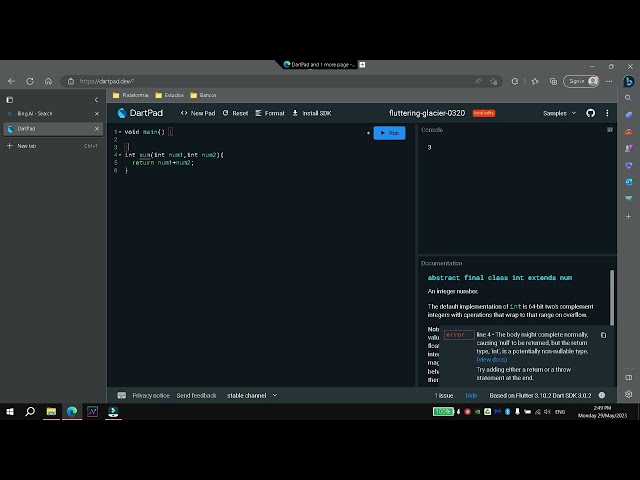Open the tab actions menu icon
Image resolution: width=640 pixels, height=480 pixels.
tap(10, 100)
